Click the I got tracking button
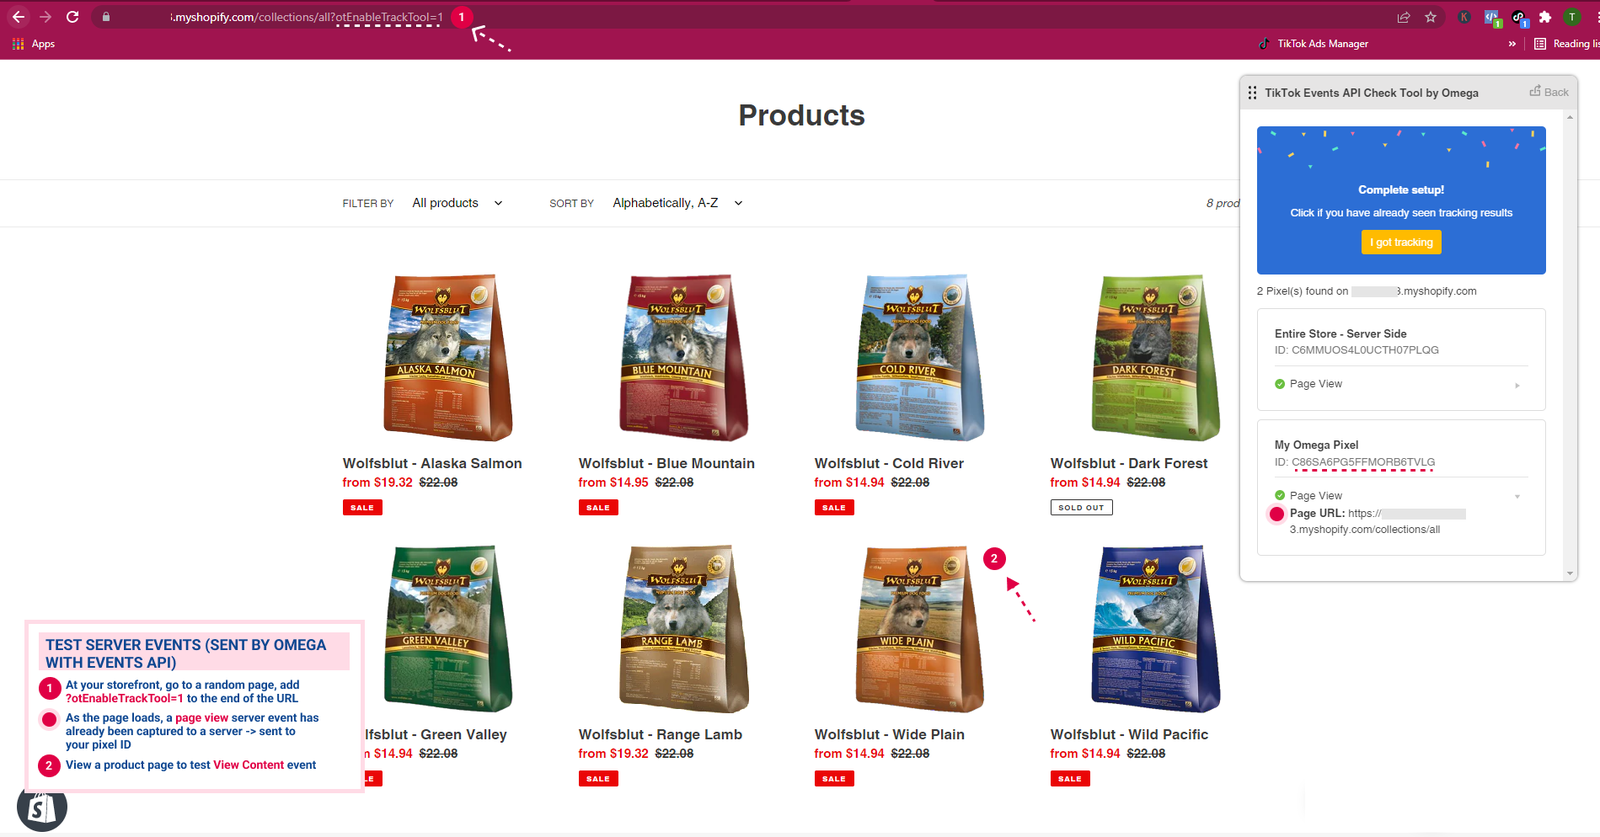The image size is (1600, 837). (x=1401, y=242)
